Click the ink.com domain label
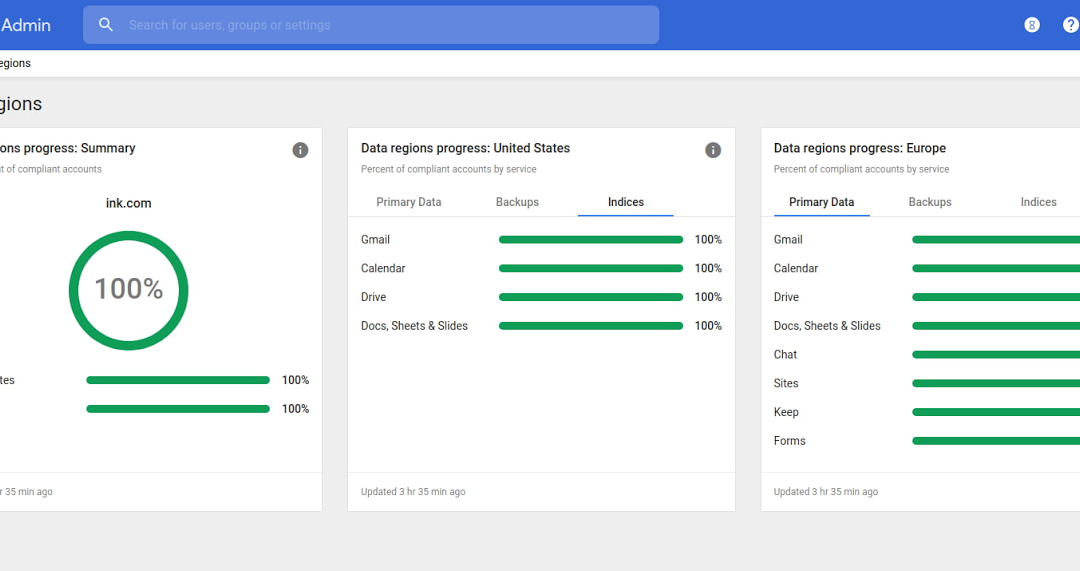This screenshot has height=571, width=1080. tap(129, 203)
